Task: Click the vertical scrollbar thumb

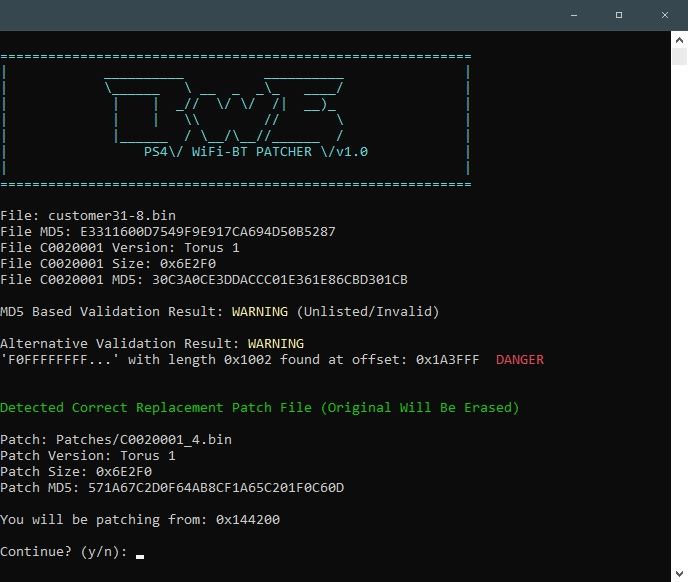Action: click(679, 57)
